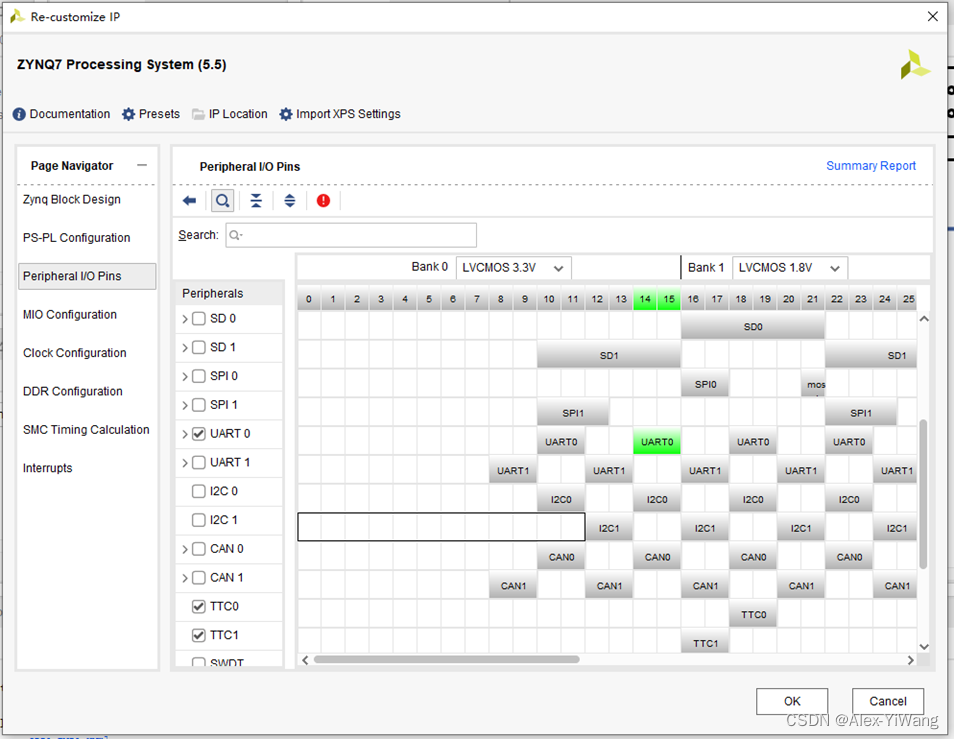Viewport: 954px width, 739px height.
Task: Go to SMC Timing Calculation page
Action: [x=86, y=429]
